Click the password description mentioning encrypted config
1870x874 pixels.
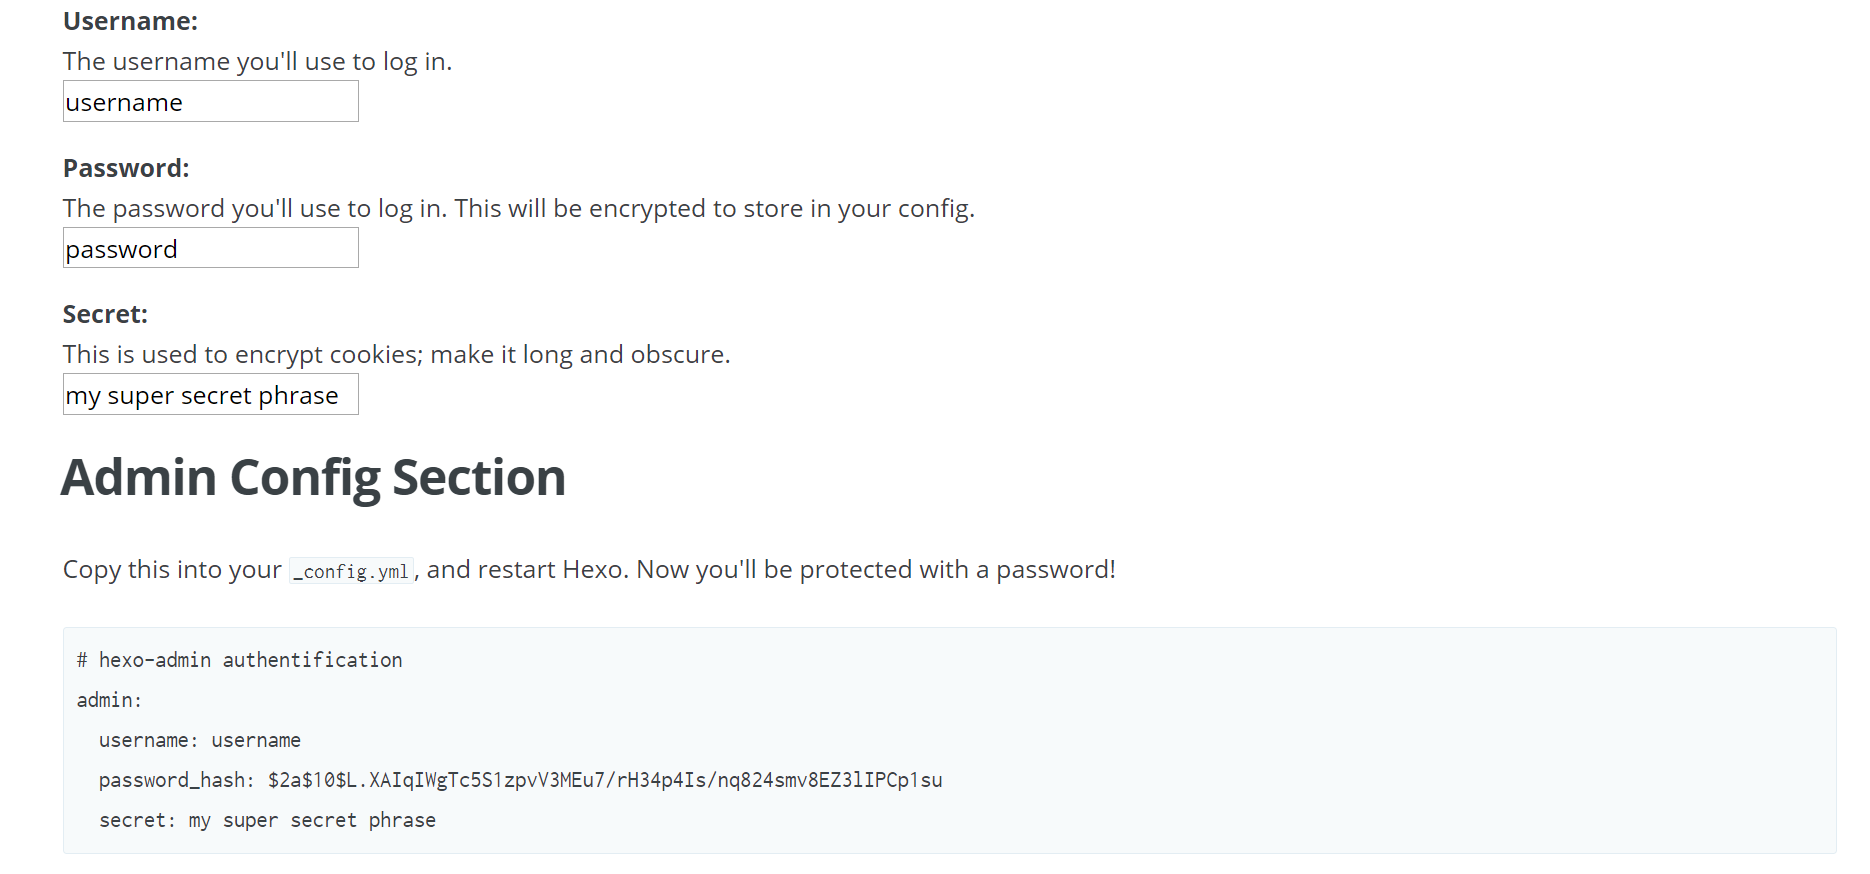[518, 208]
